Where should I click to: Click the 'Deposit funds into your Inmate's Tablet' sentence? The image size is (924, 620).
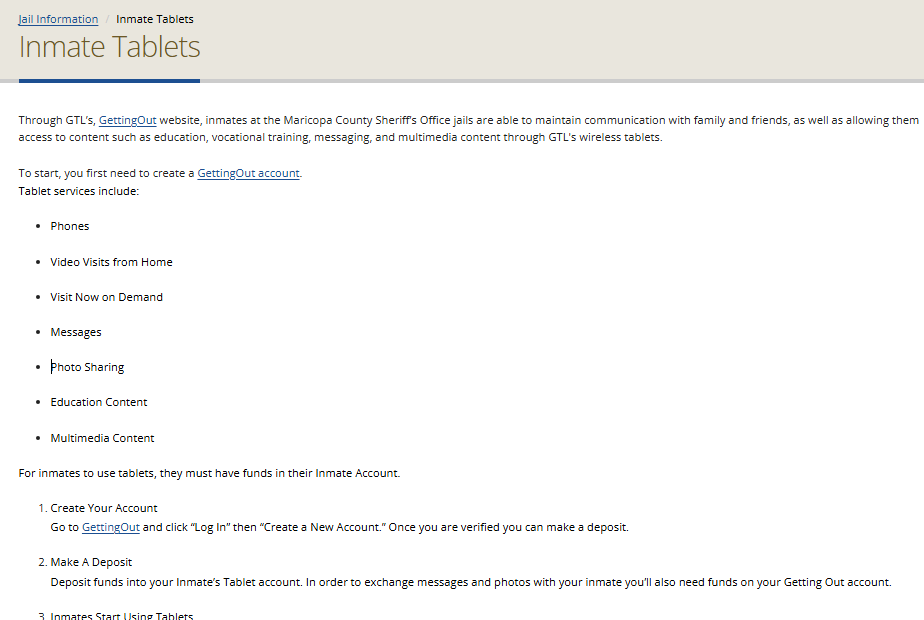click(x=470, y=582)
